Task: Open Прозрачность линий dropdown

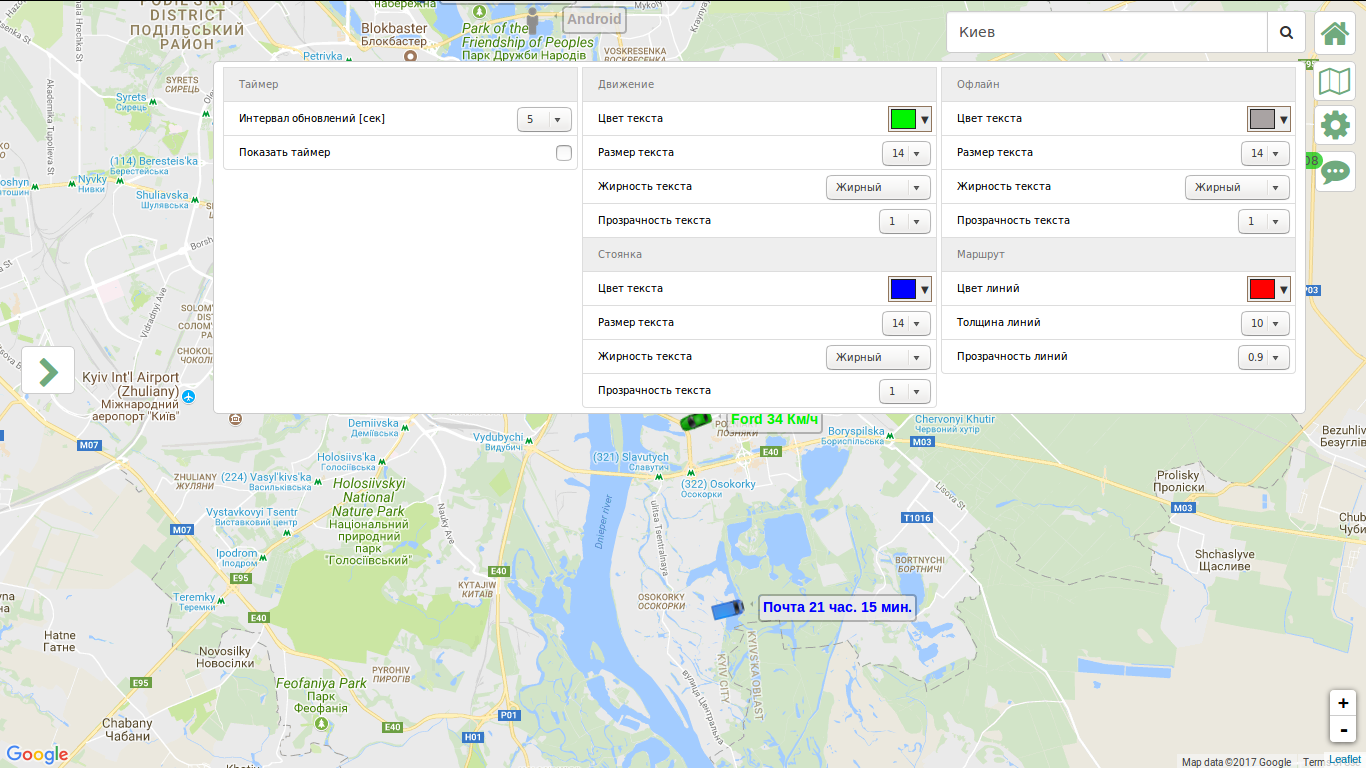Action: [x=1263, y=357]
